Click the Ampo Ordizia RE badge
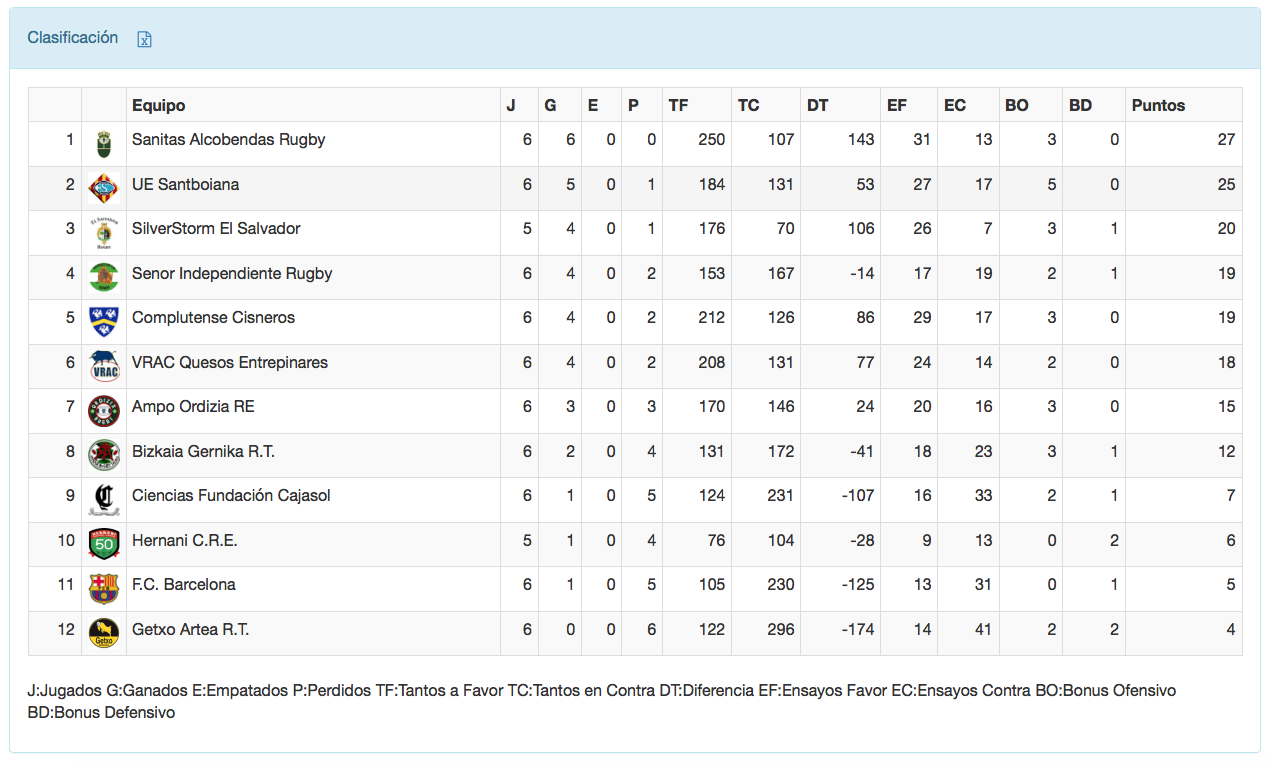This screenshot has height=762, width=1270. [104, 410]
